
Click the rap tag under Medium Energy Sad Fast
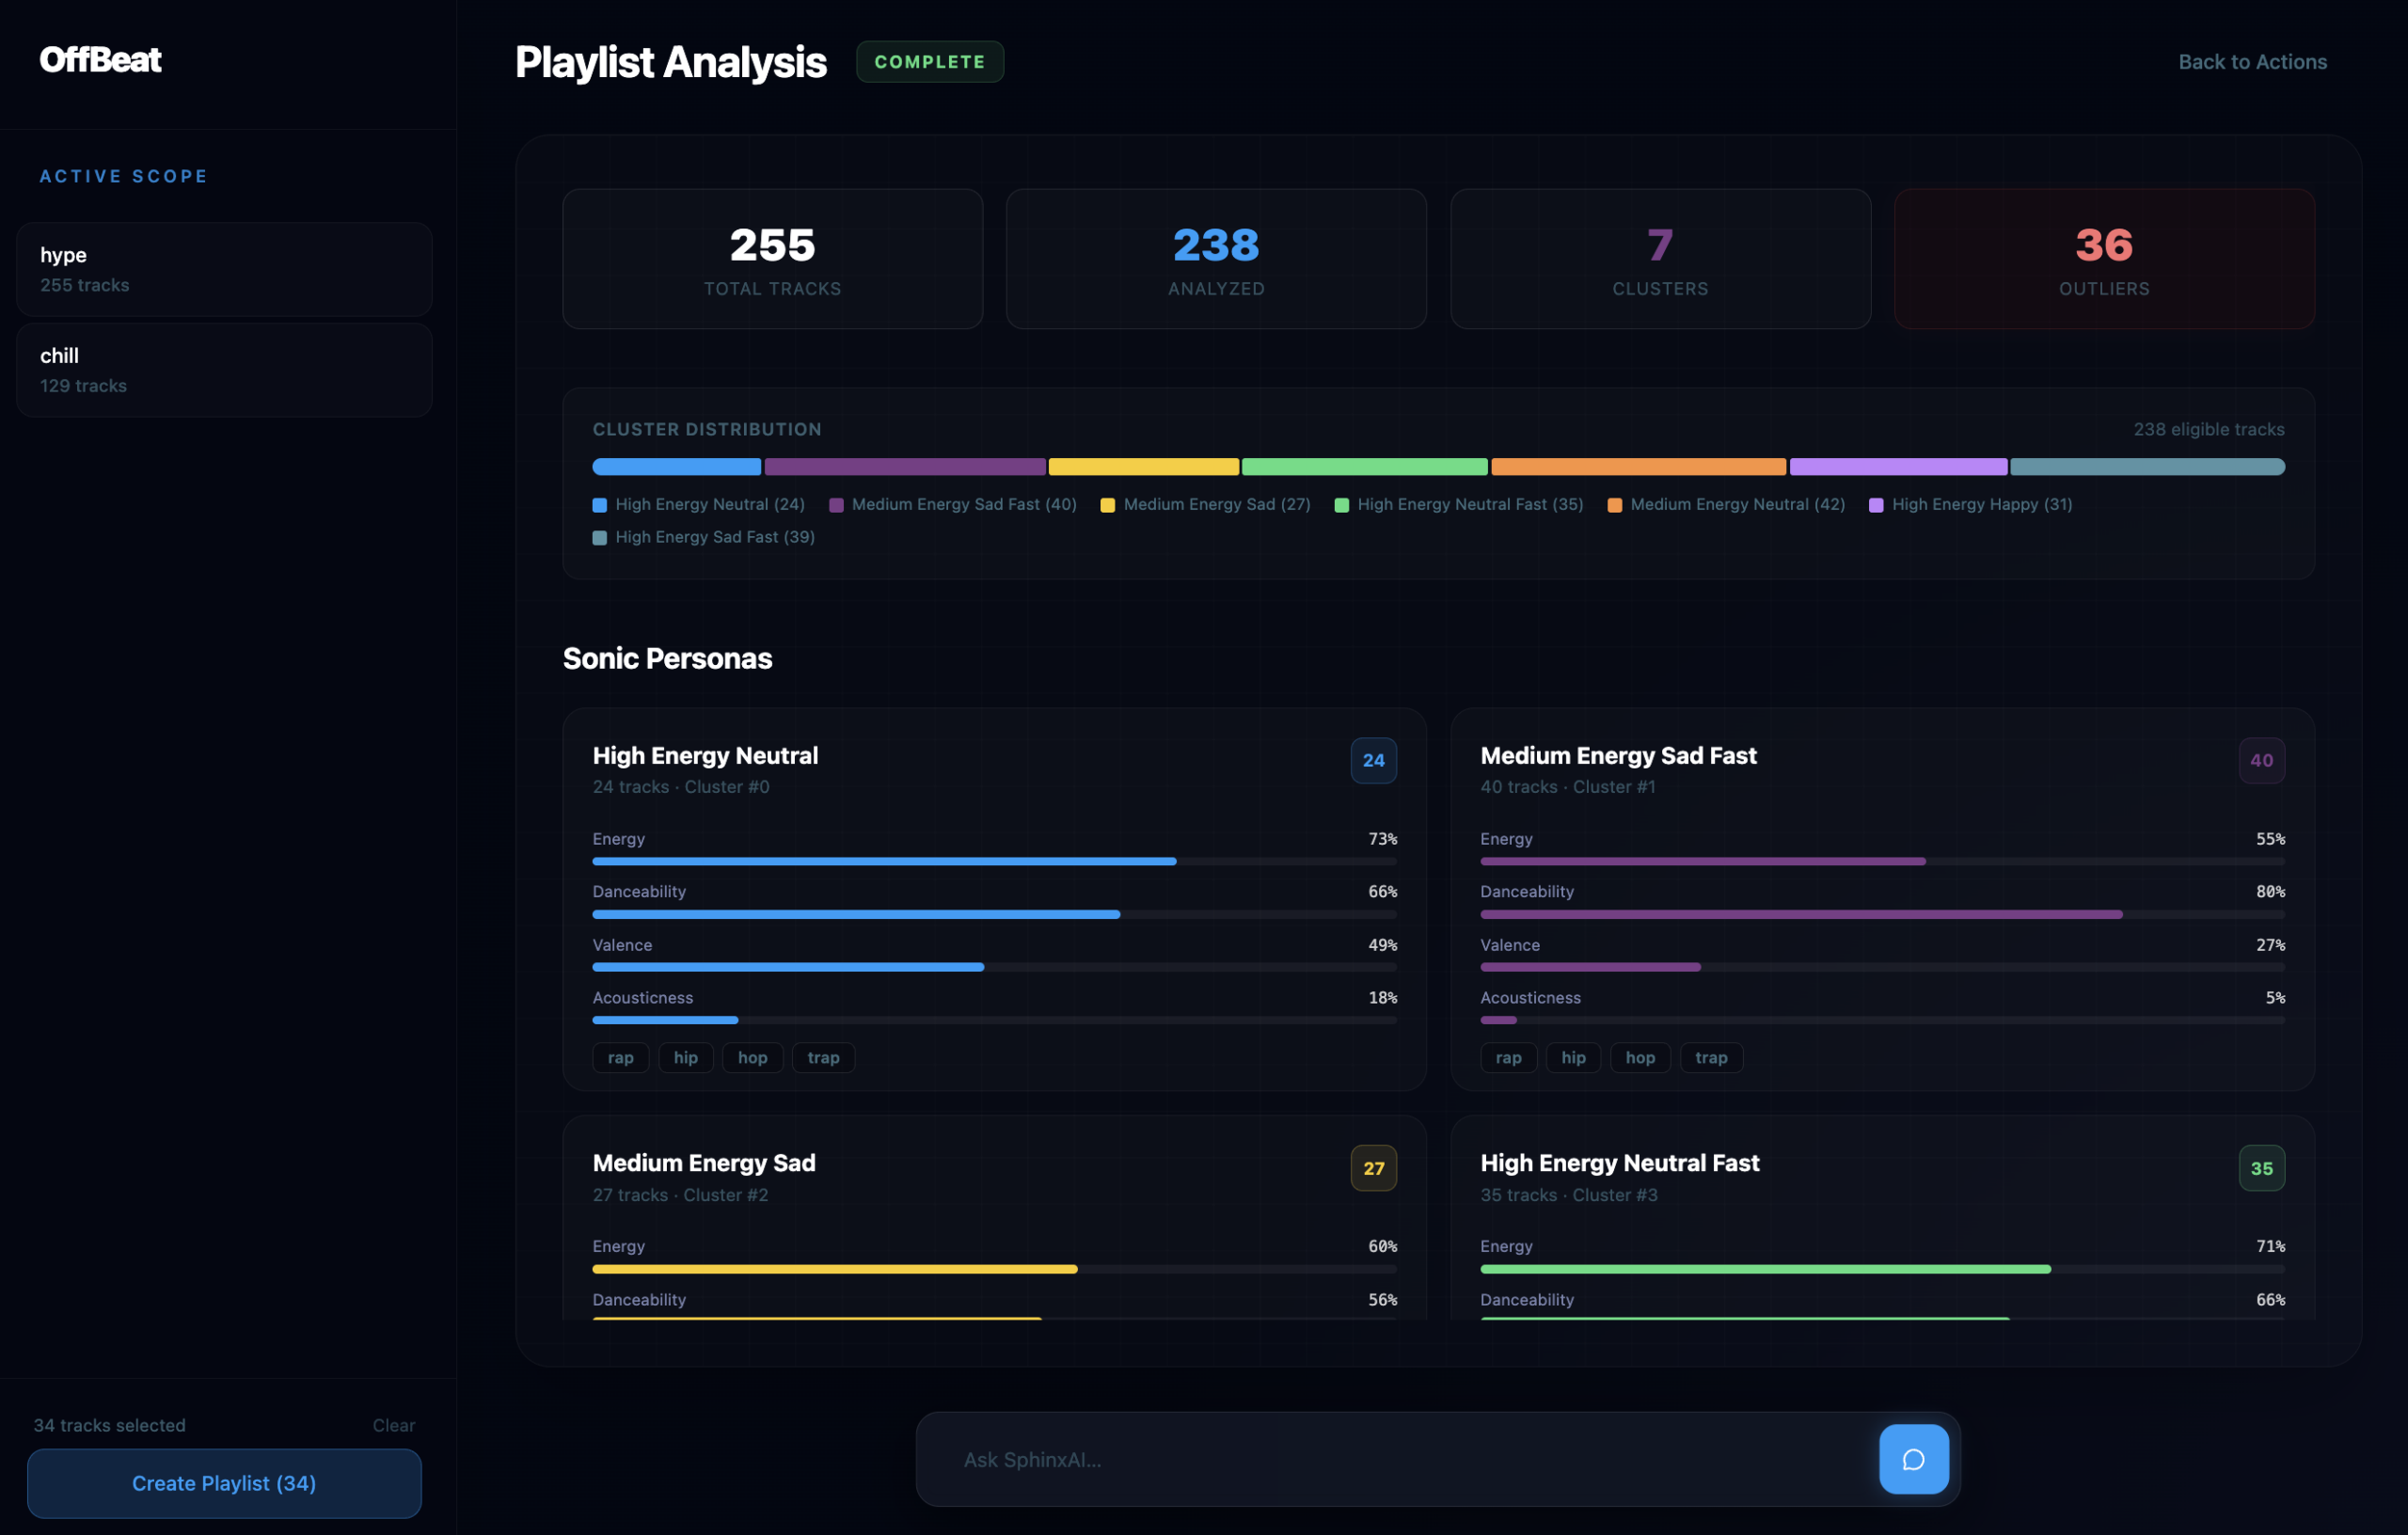pyautogui.click(x=1508, y=1057)
